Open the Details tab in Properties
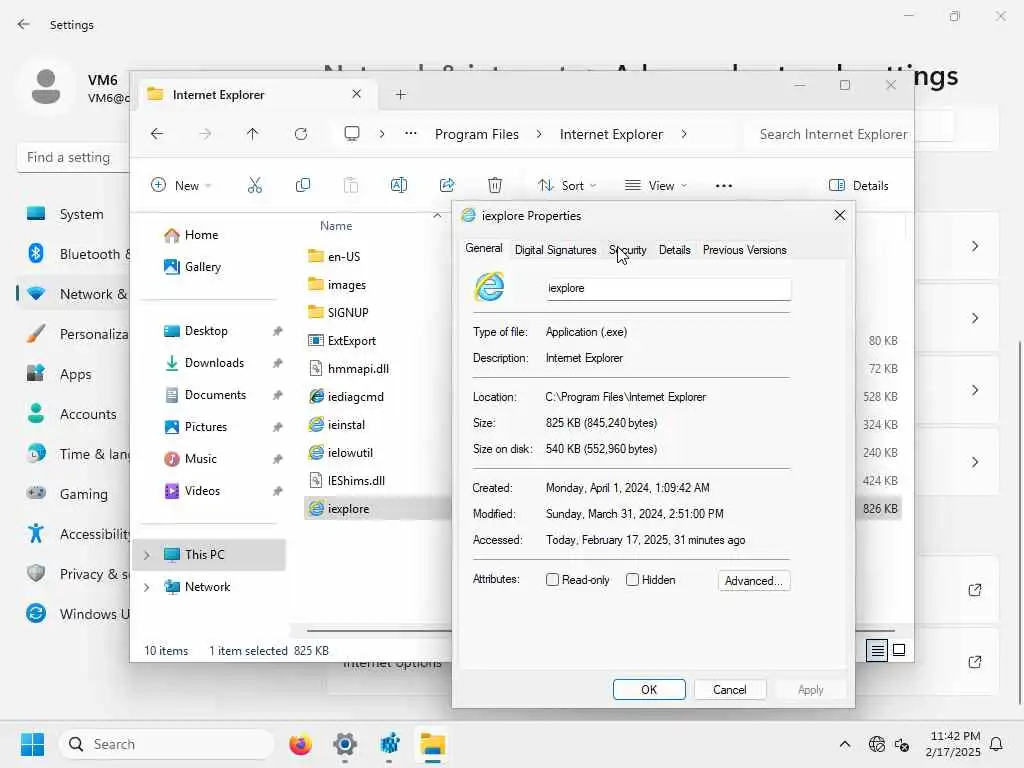The width and height of the screenshot is (1024, 768). pos(674,249)
